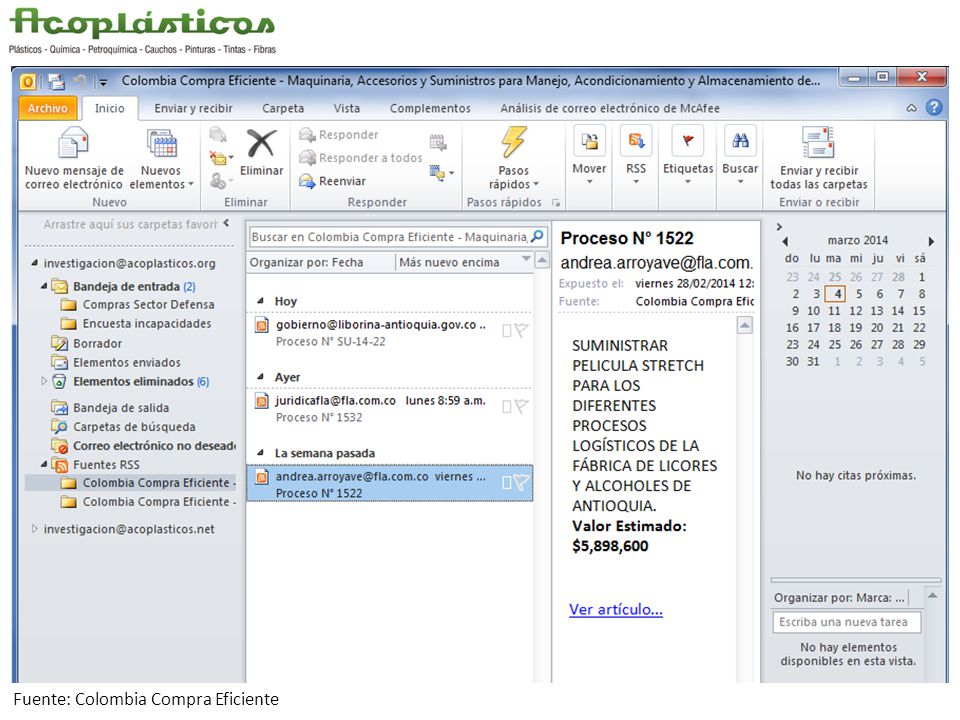Expand investigacion@acoplasticos.net account
This screenshot has height=720, width=960.
pyautogui.click(x=34, y=528)
